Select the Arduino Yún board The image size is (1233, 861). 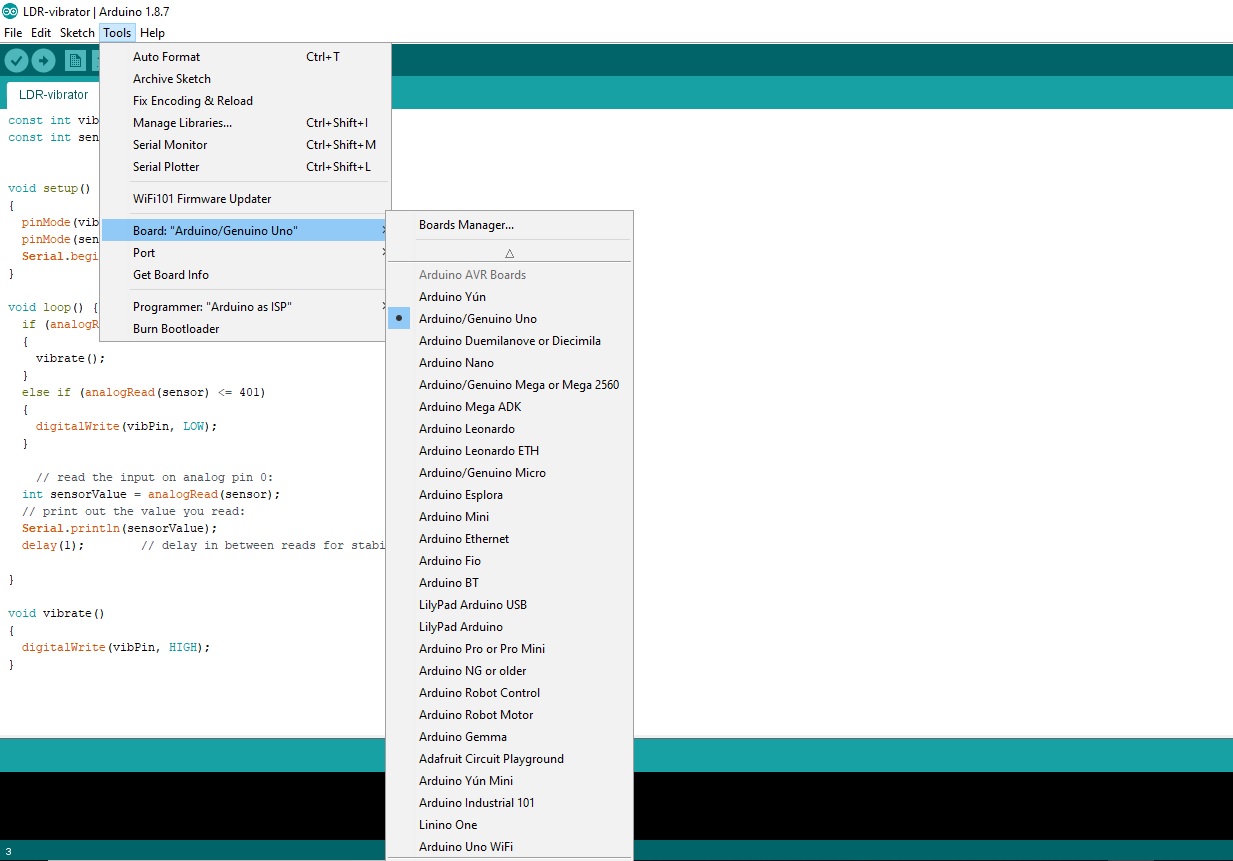click(x=509, y=297)
